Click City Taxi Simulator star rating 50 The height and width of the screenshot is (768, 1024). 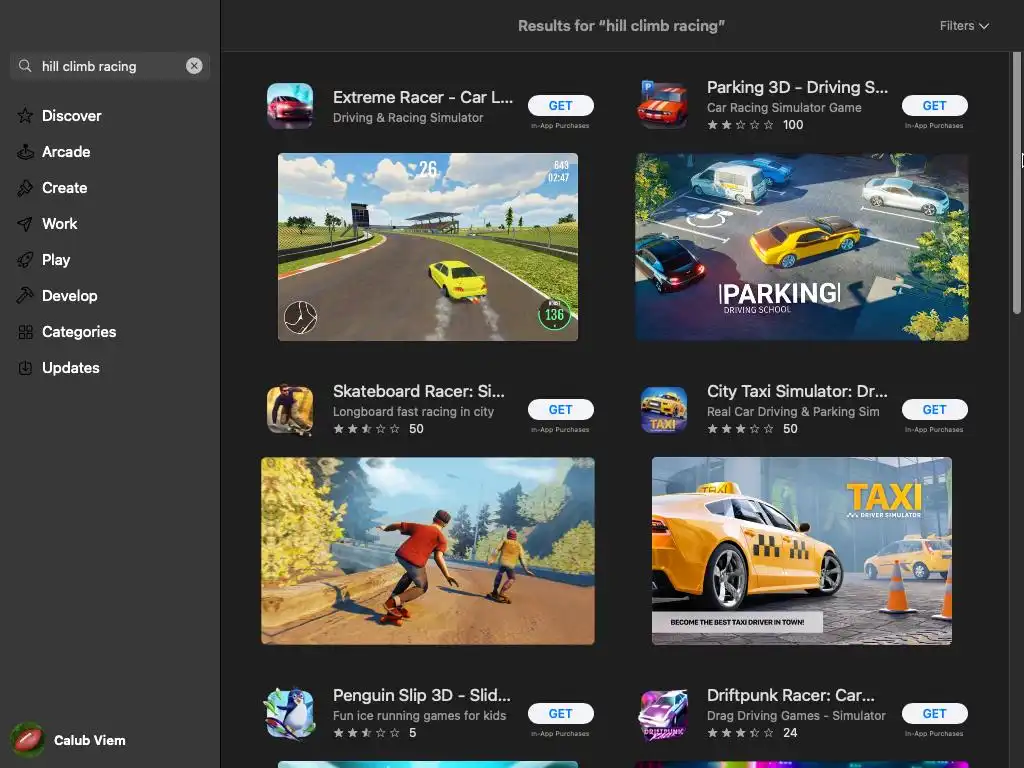[752, 429]
